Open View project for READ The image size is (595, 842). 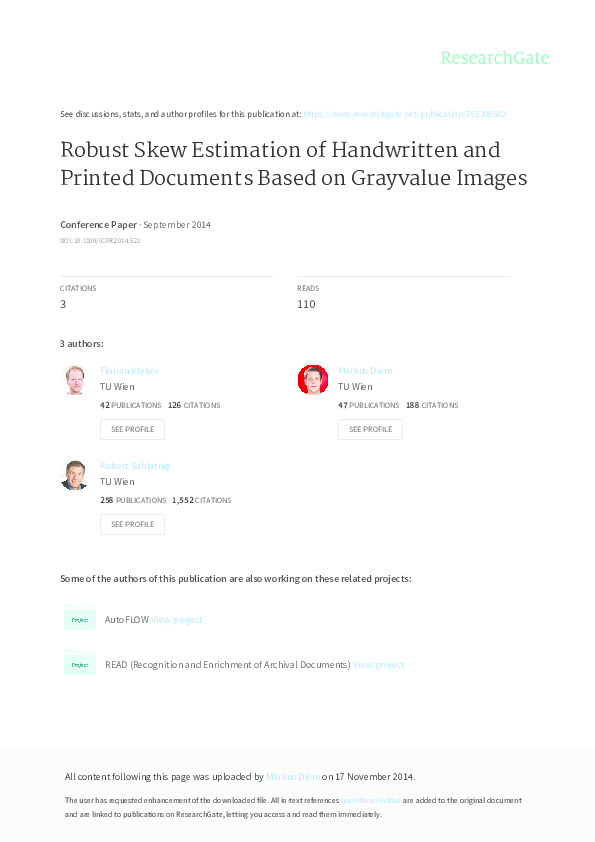[x=378, y=664]
